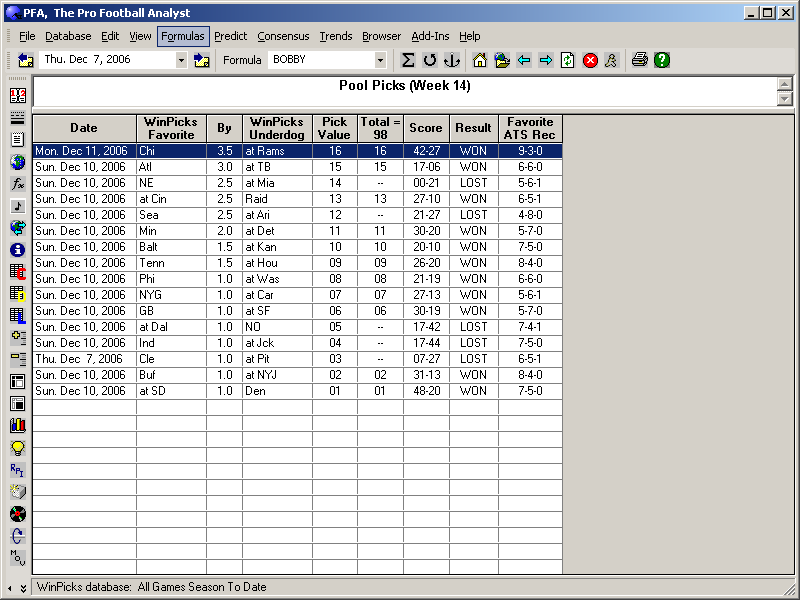The width and height of the screenshot is (800, 600).
Task: Go to the previous date with the folder-arrow icon
Action: 26,60
